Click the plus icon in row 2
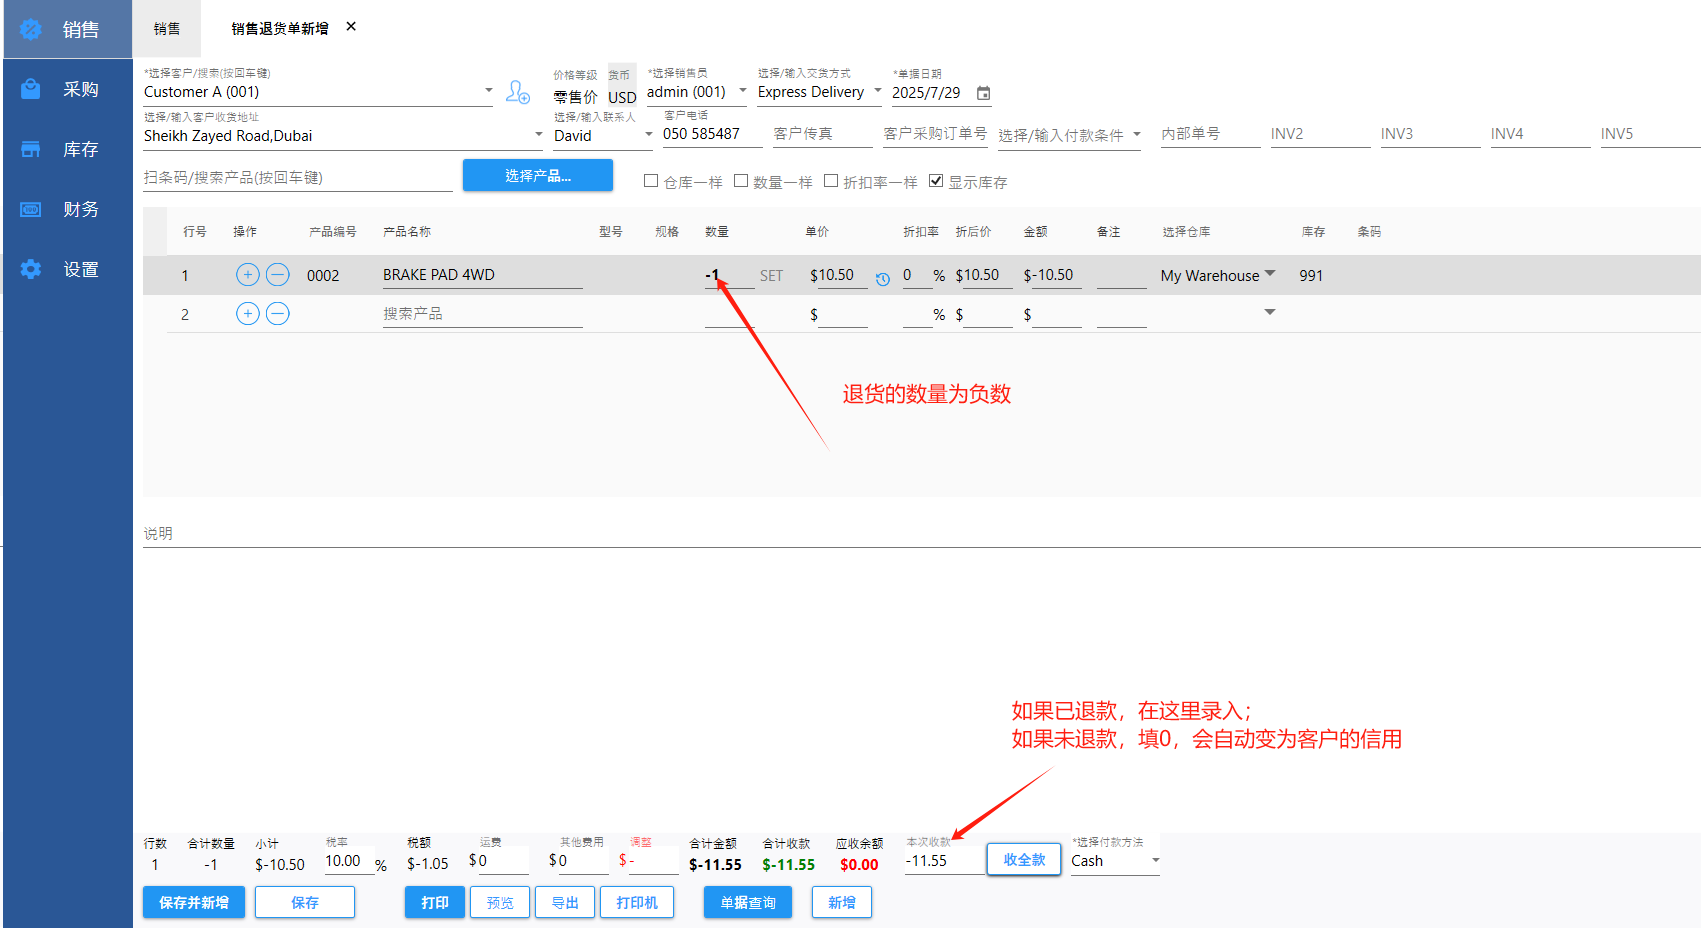The height and width of the screenshot is (928, 1701). coord(247,314)
